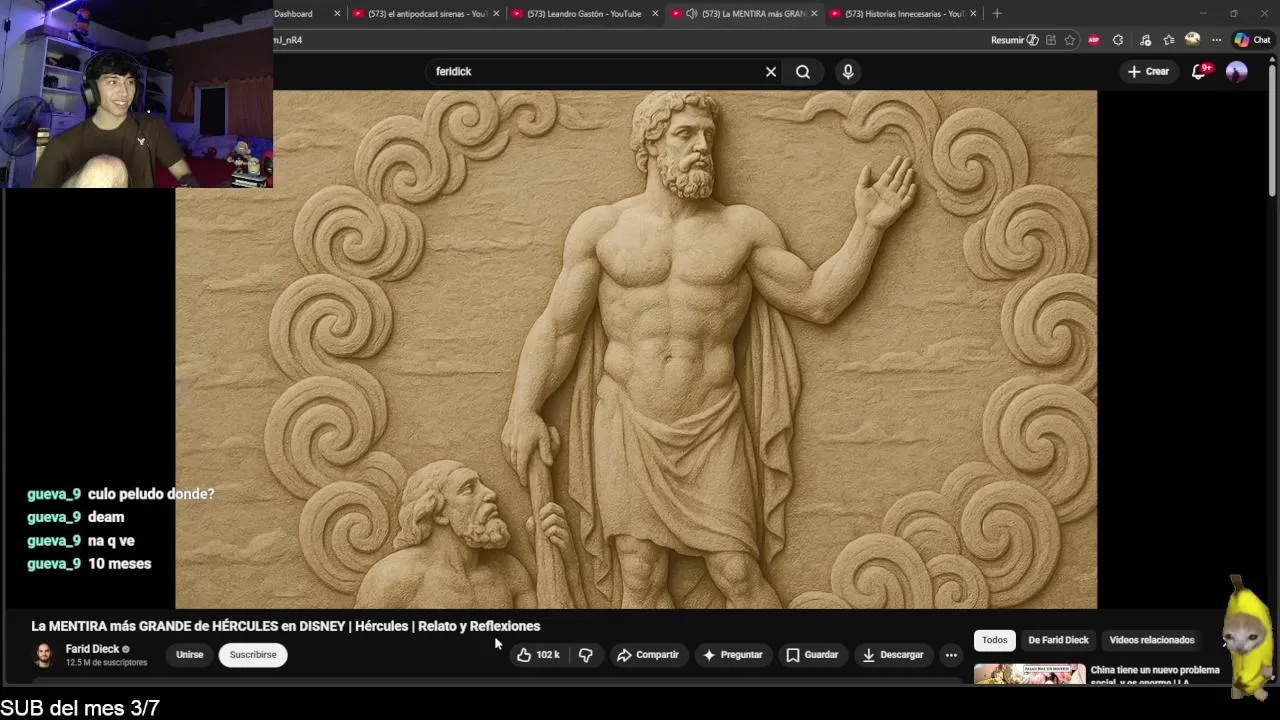Close the Leandro Gastón tab
The image size is (1280, 720).
(x=655, y=14)
